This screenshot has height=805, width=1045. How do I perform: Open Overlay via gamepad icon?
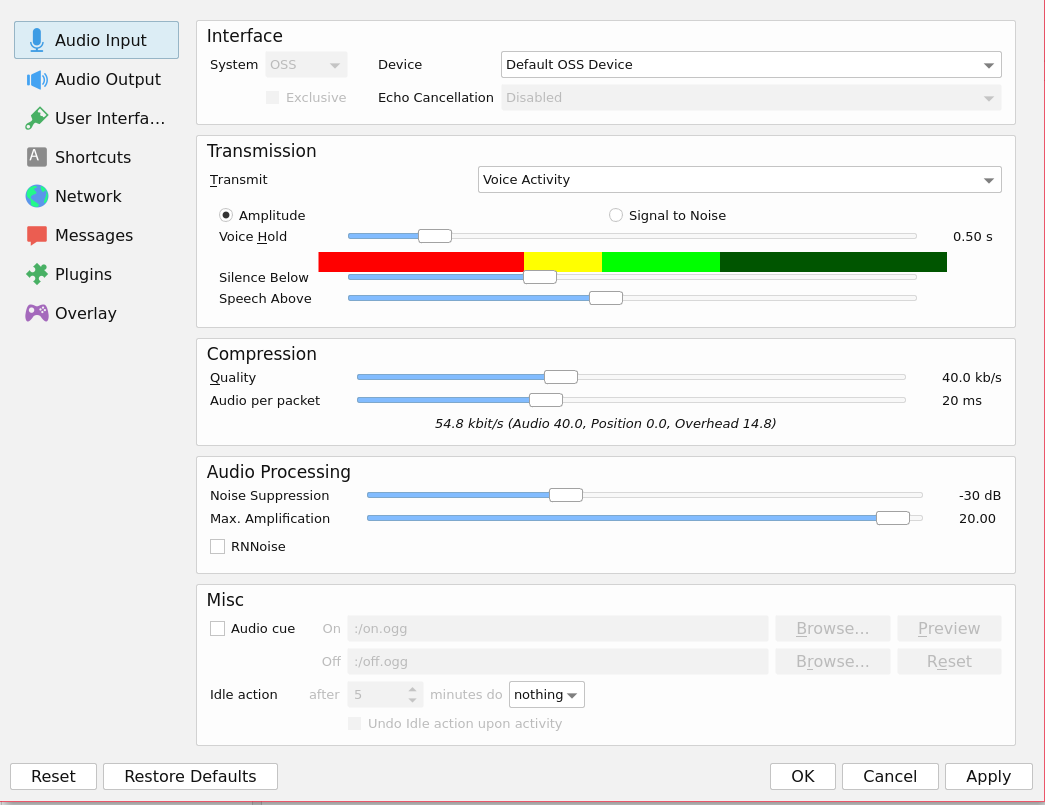[x=37, y=313]
